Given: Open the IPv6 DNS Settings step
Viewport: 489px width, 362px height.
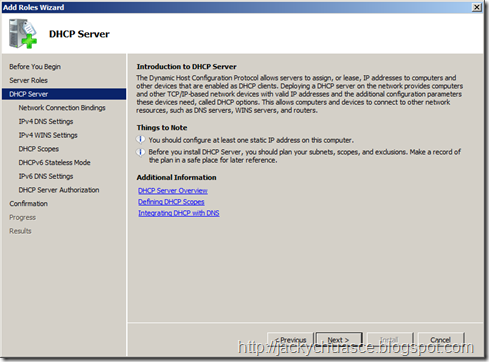Looking at the screenshot, I should tap(46, 176).
